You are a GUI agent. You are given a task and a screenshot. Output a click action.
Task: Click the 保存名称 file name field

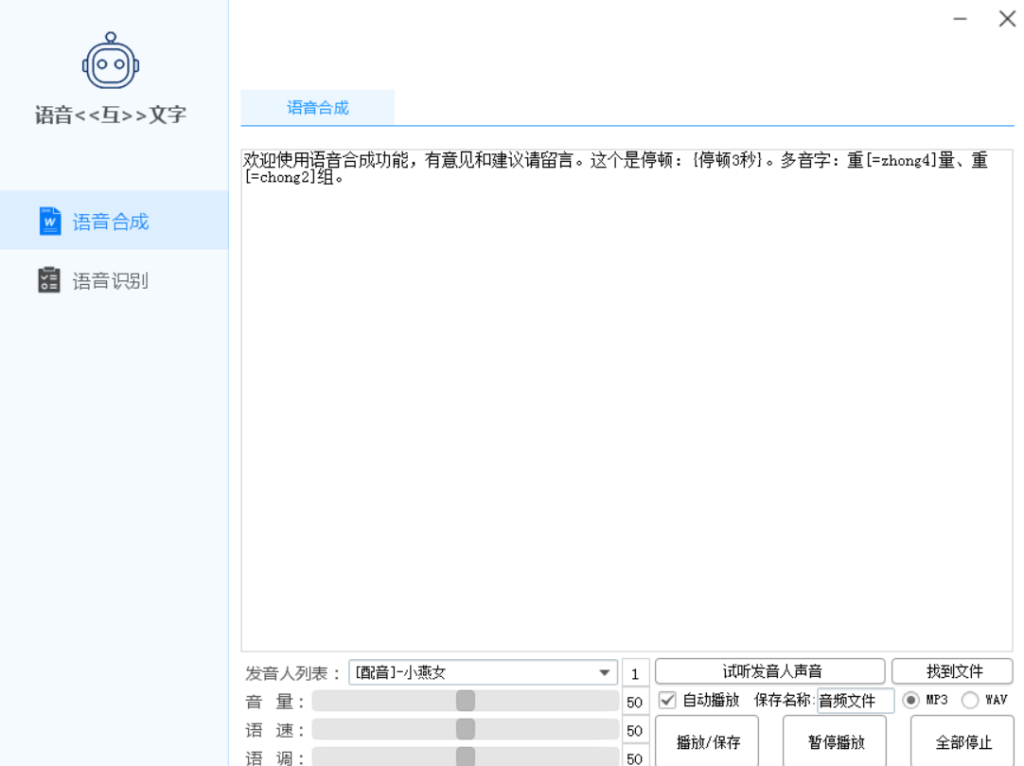[x=855, y=701]
